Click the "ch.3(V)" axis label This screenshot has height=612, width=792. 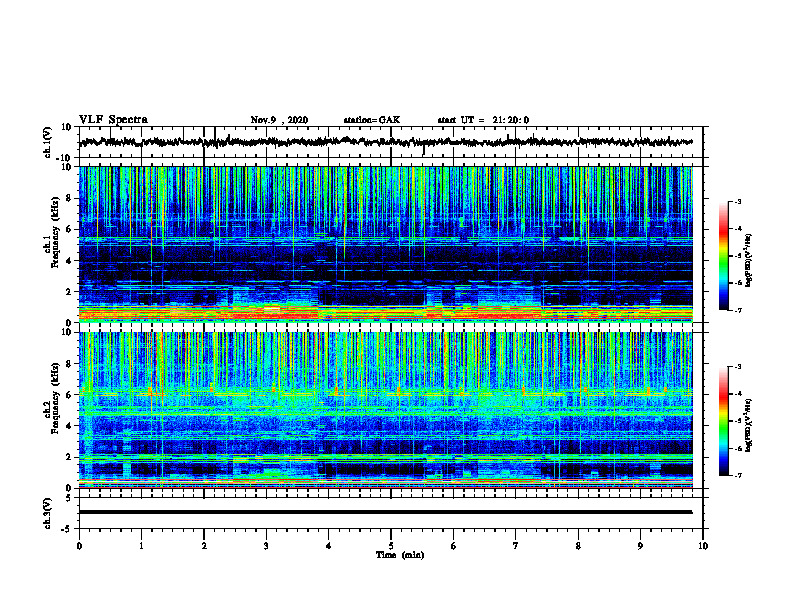point(48,513)
